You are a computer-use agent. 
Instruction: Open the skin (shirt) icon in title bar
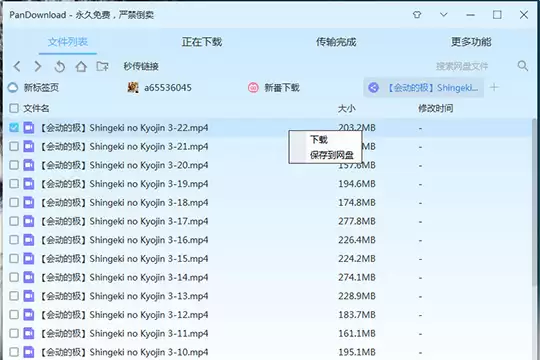point(417,15)
